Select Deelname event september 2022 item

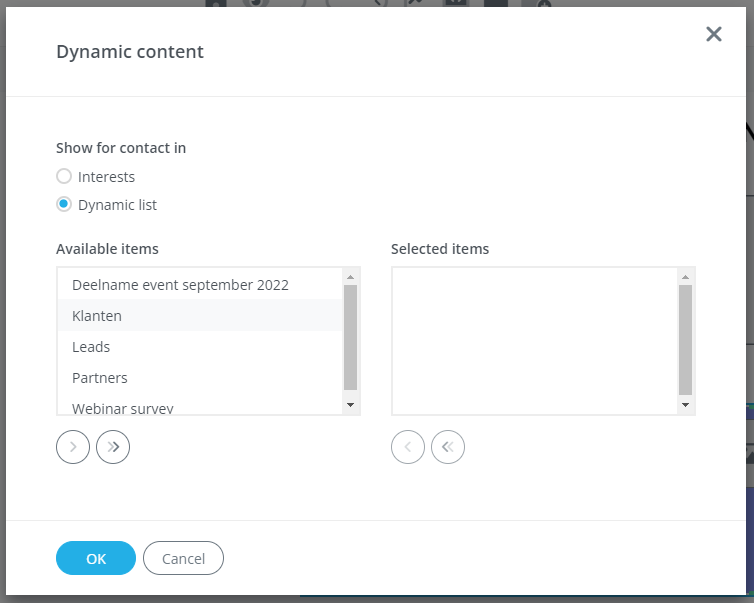(180, 285)
